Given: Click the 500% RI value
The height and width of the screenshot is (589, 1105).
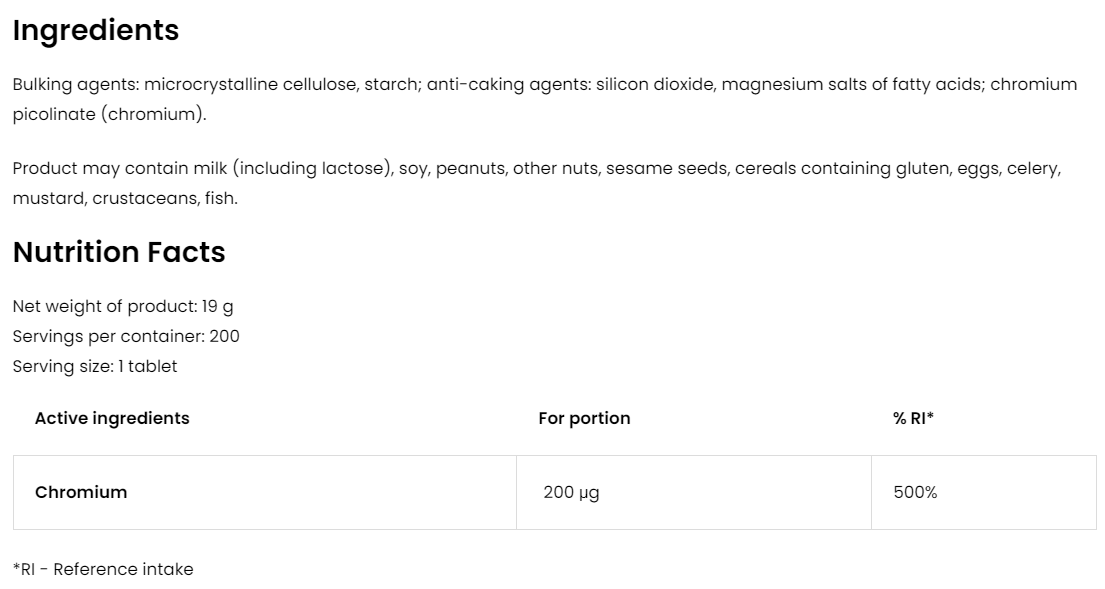Looking at the screenshot, I should tap(915, 492).
